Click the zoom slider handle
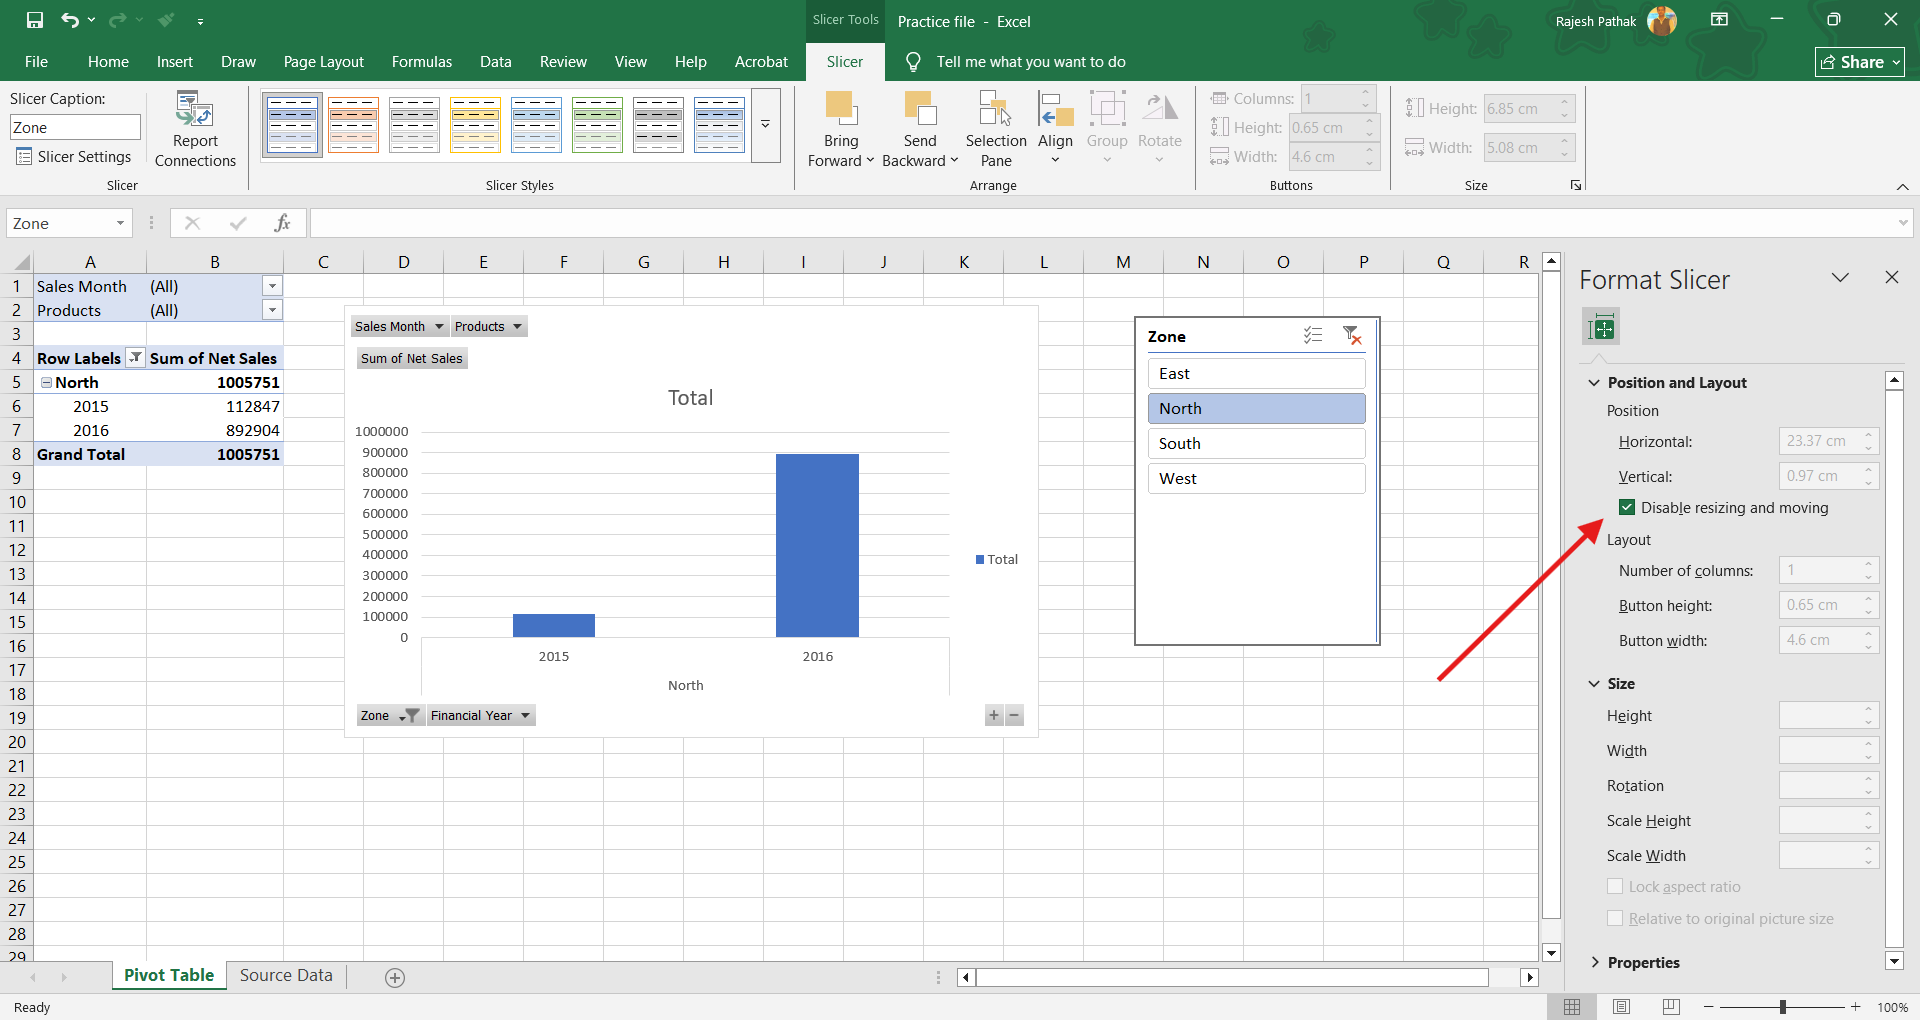1920x1020 pixels. click(x=1783, y=1007)
